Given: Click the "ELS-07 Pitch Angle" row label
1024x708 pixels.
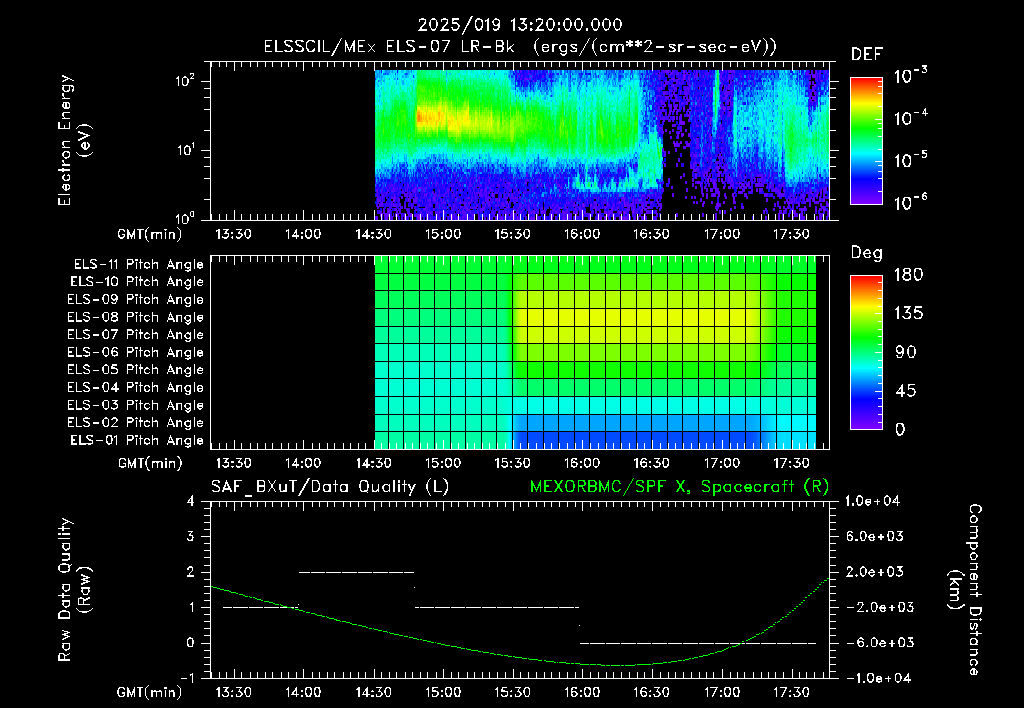Looking at the screenshot, I should [135, 334].
